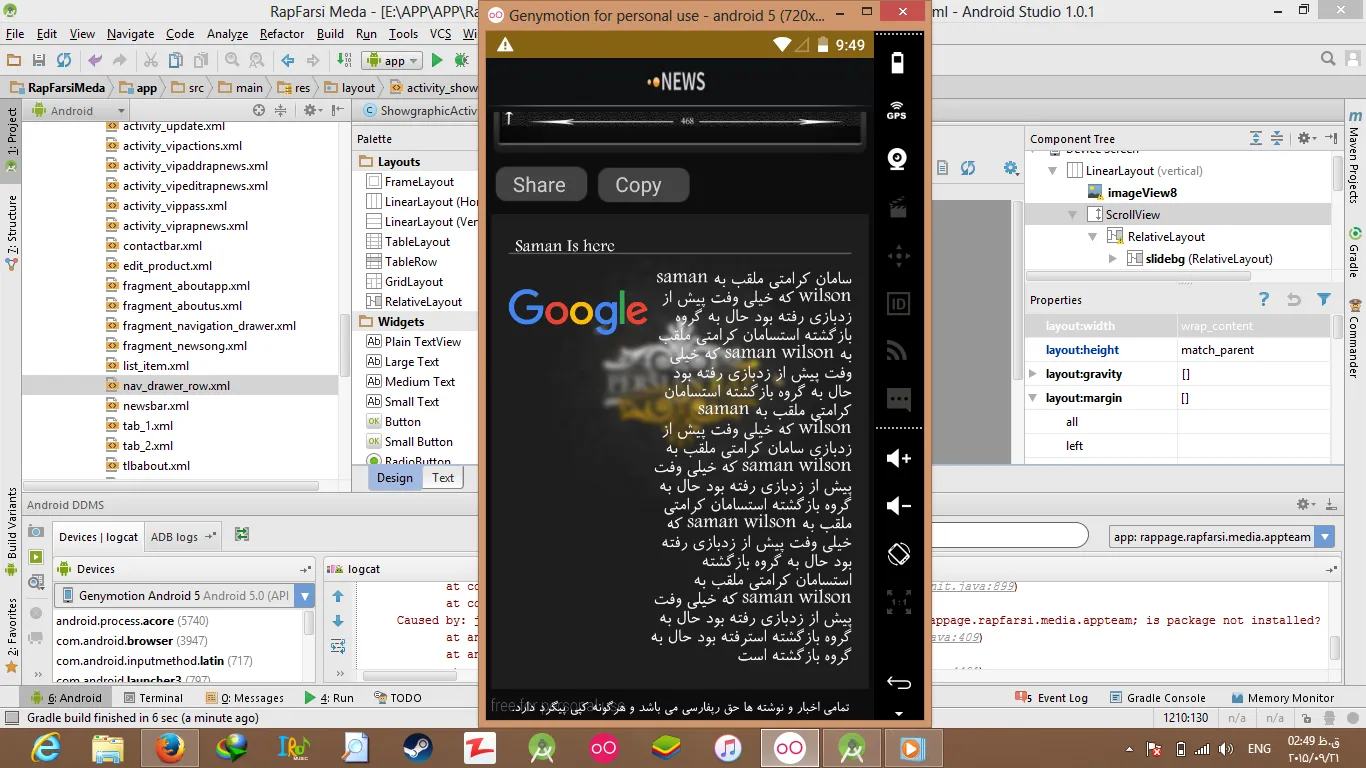
Task: Raise volume in Genymotion sidebar
Action: [898, 458]
